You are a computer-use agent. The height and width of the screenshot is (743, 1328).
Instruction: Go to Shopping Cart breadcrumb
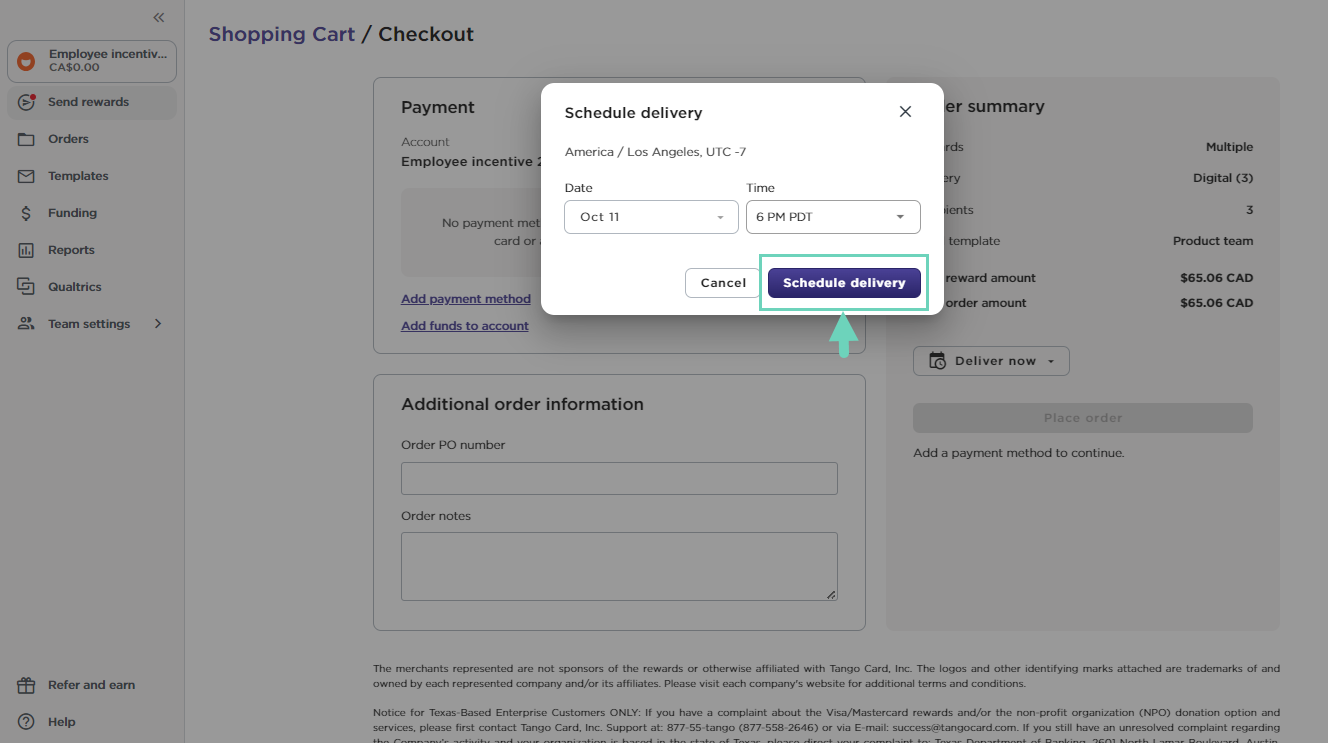point(281,34)
